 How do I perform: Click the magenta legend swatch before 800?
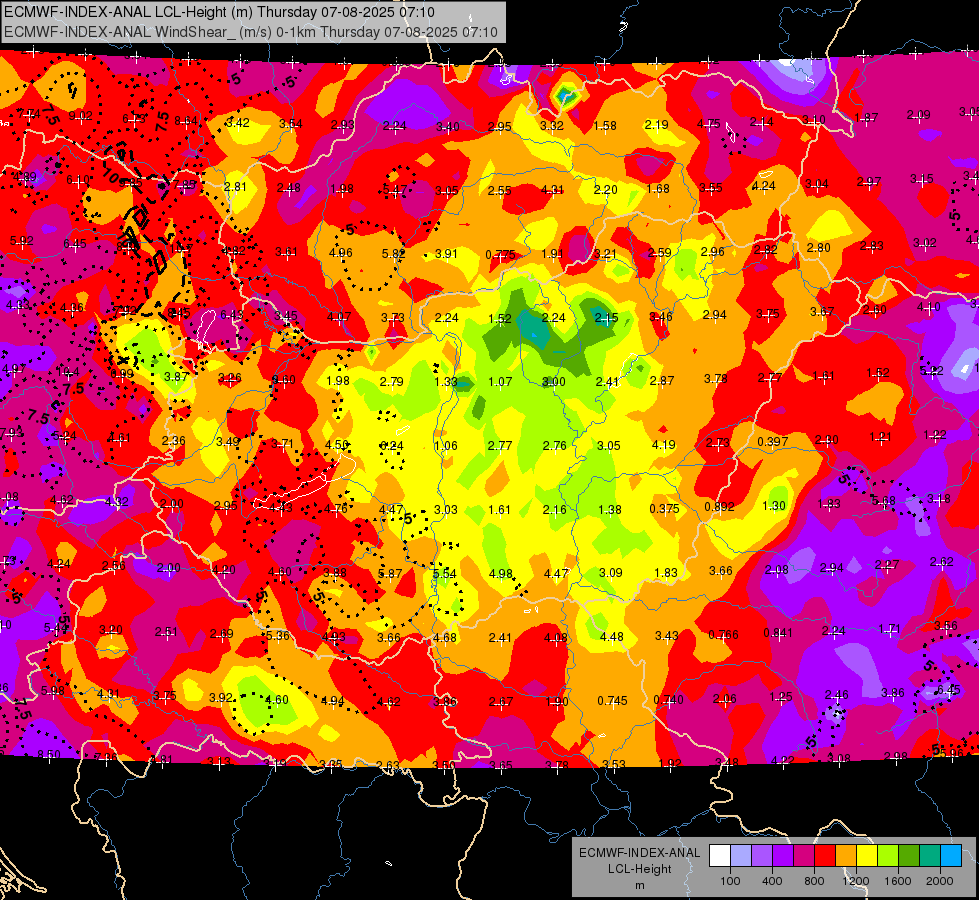[x=804, y=856]
